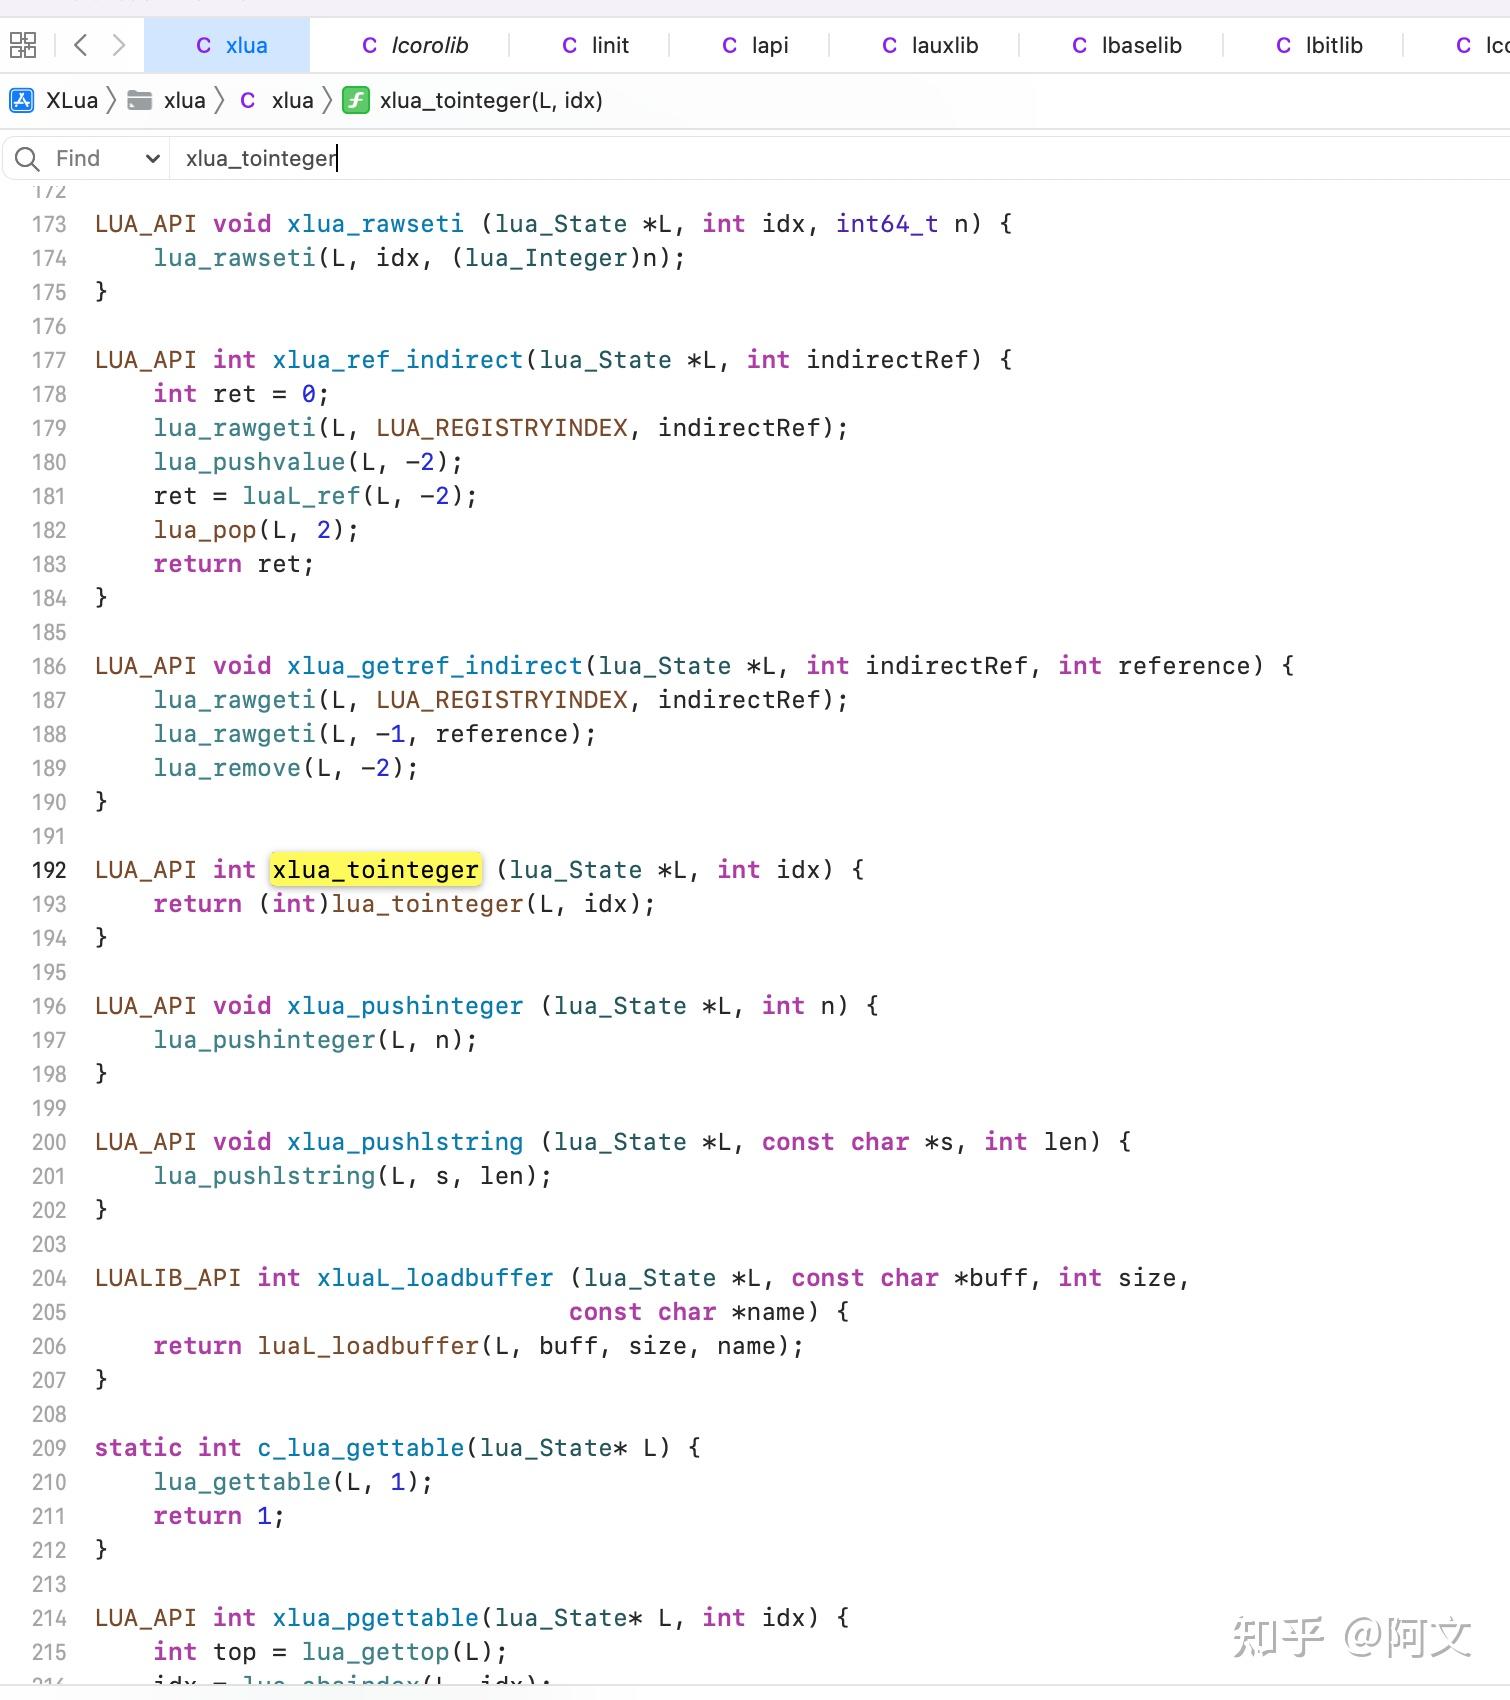Click the lua_tointeger call on line 193
1510x1700 pixels.
[x=428, y=904]
